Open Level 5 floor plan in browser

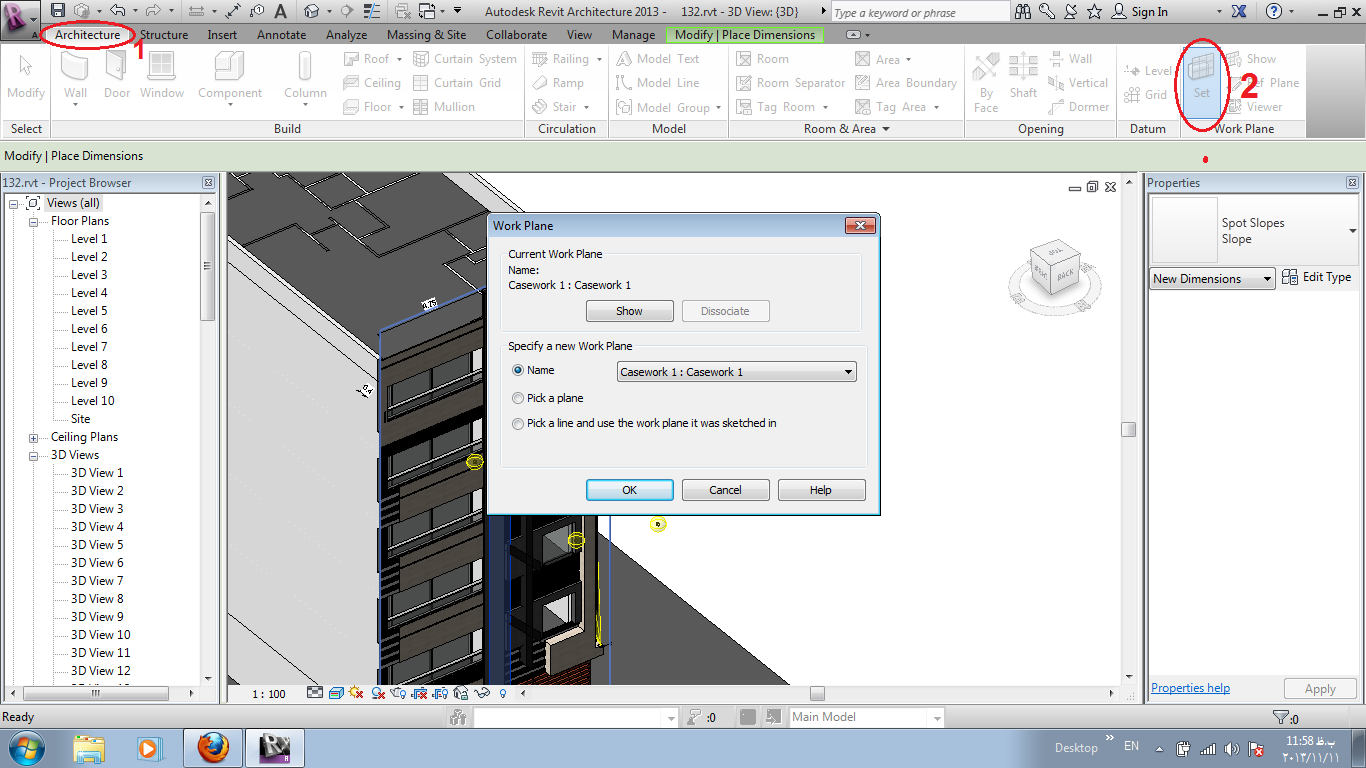coord(89,311)
